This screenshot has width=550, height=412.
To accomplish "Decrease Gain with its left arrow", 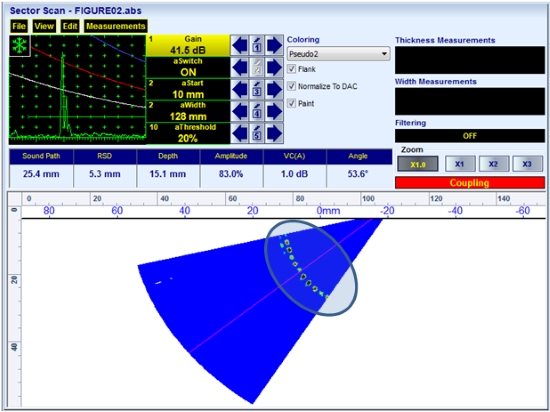I will [x=240, y=45].
